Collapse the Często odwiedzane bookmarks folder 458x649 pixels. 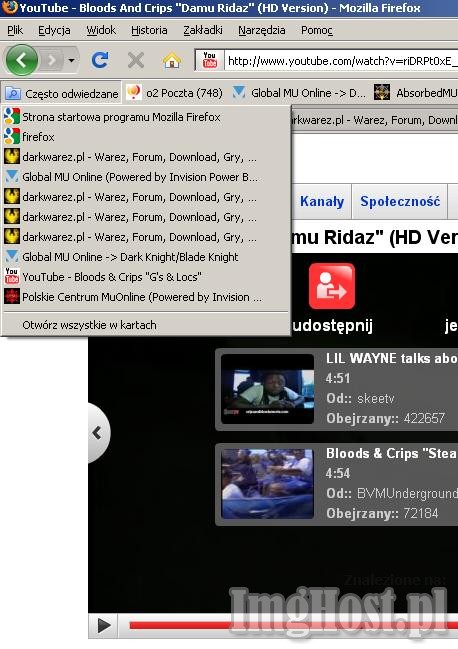tap(61, 94)
